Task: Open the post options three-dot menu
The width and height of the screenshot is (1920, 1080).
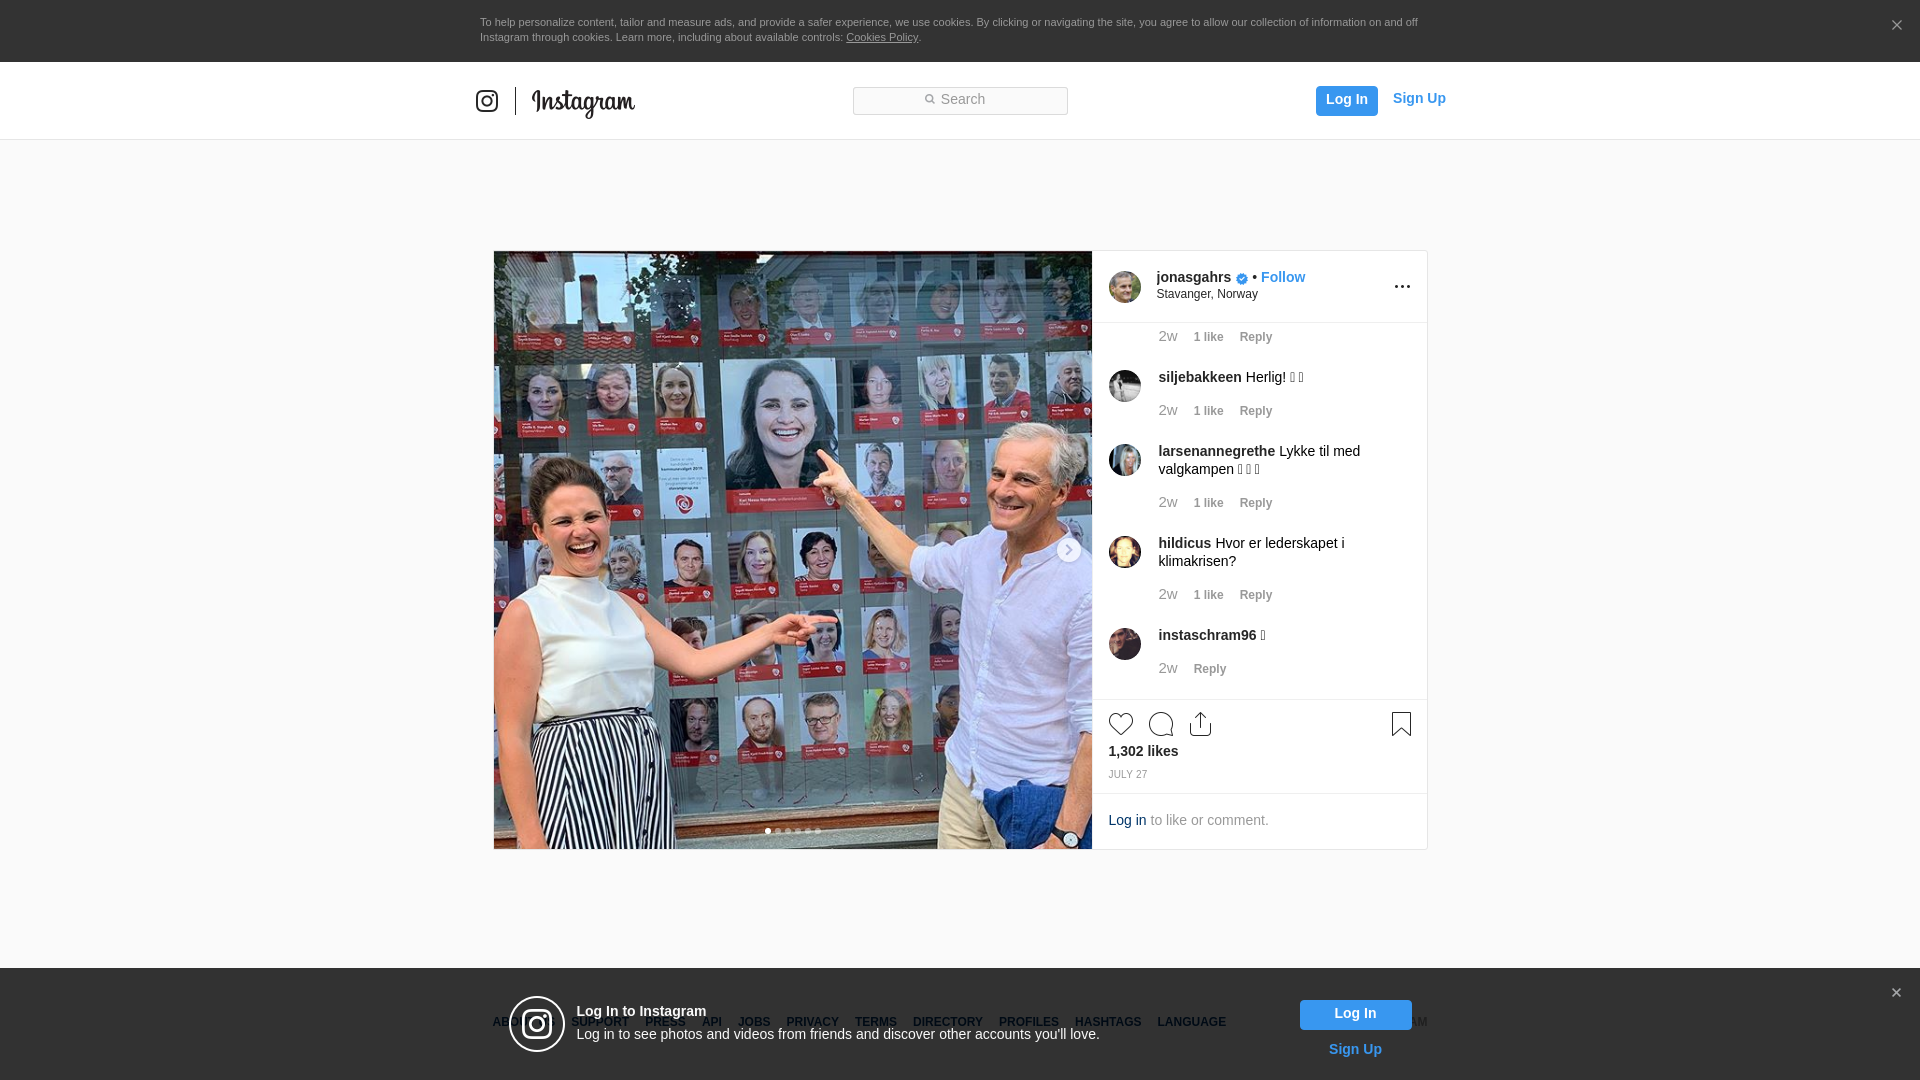Action: [1402, 287]
